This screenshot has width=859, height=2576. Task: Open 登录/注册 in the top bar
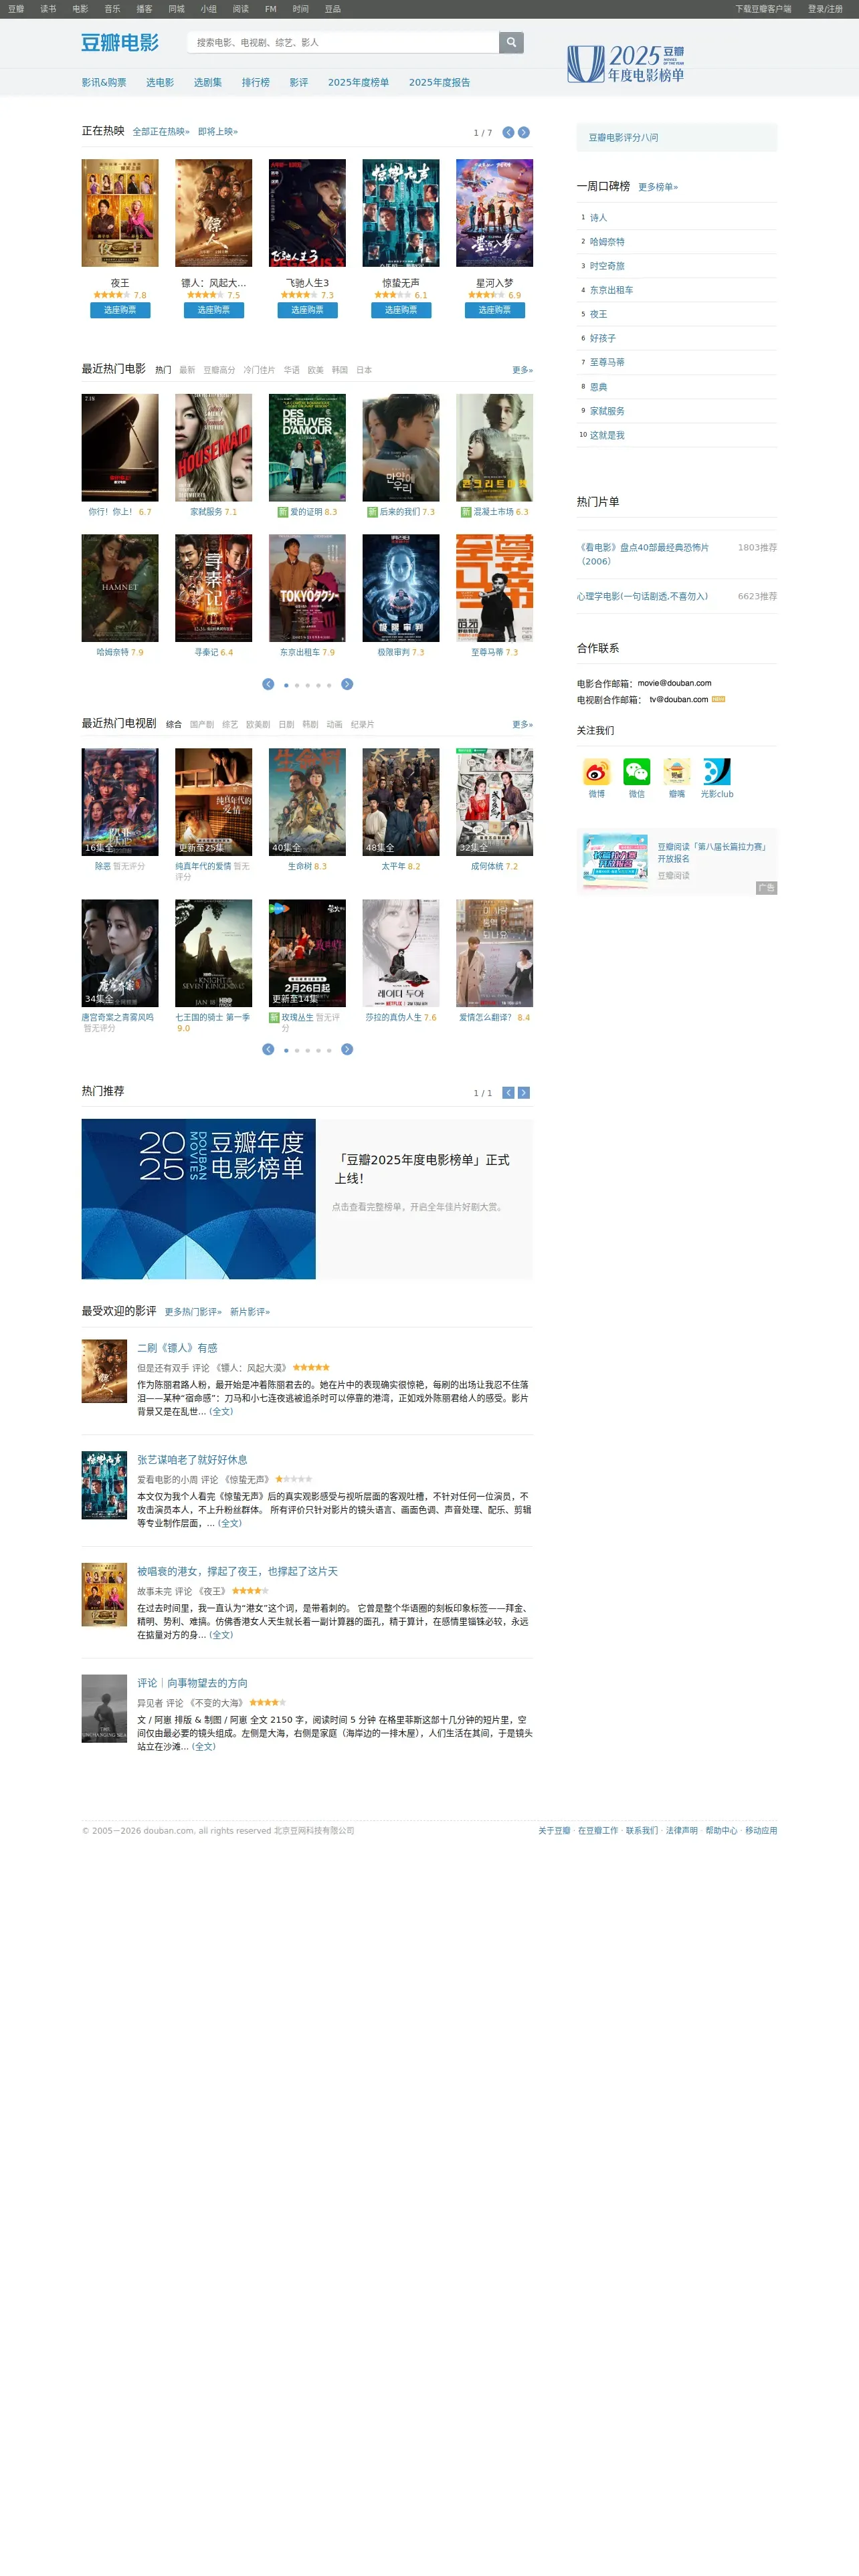825,9
